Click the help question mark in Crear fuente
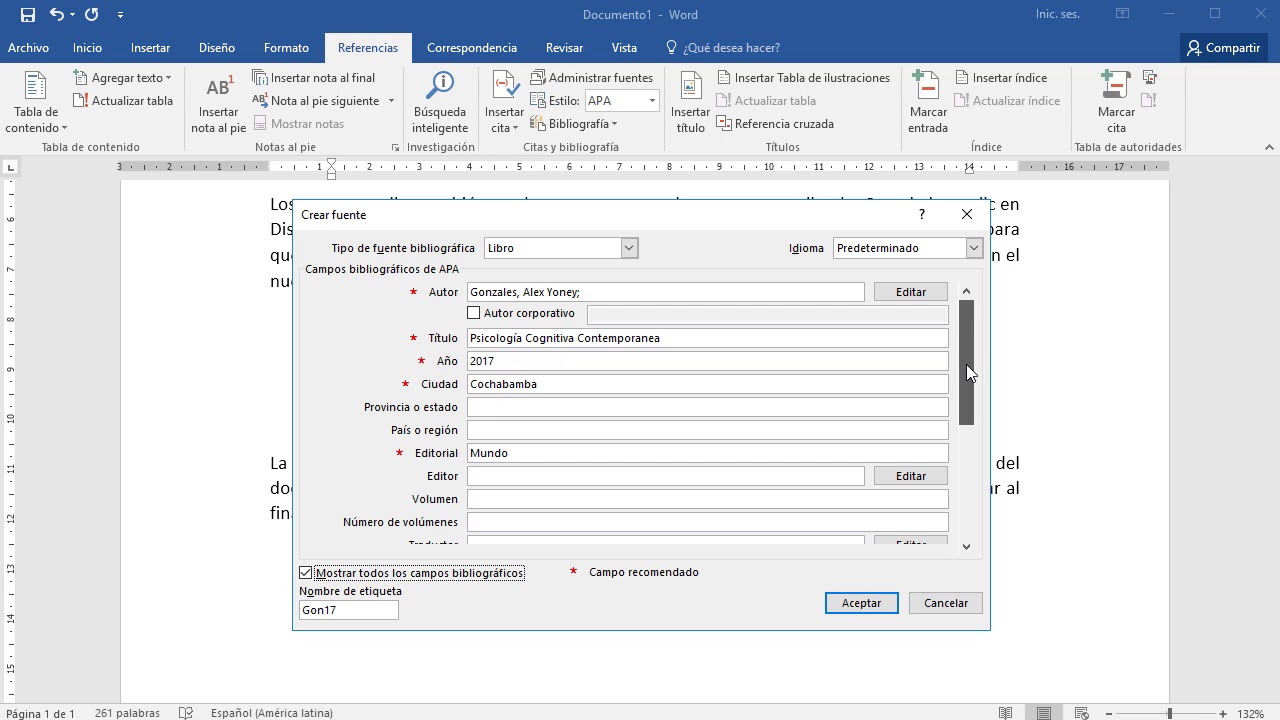Image resolution: width=1280 pixels, height=720 pixels. pos(921,215)
